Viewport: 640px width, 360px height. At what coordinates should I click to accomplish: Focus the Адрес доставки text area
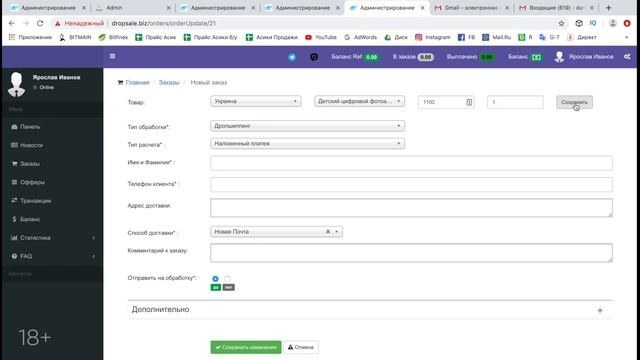[x=411, y=208]
